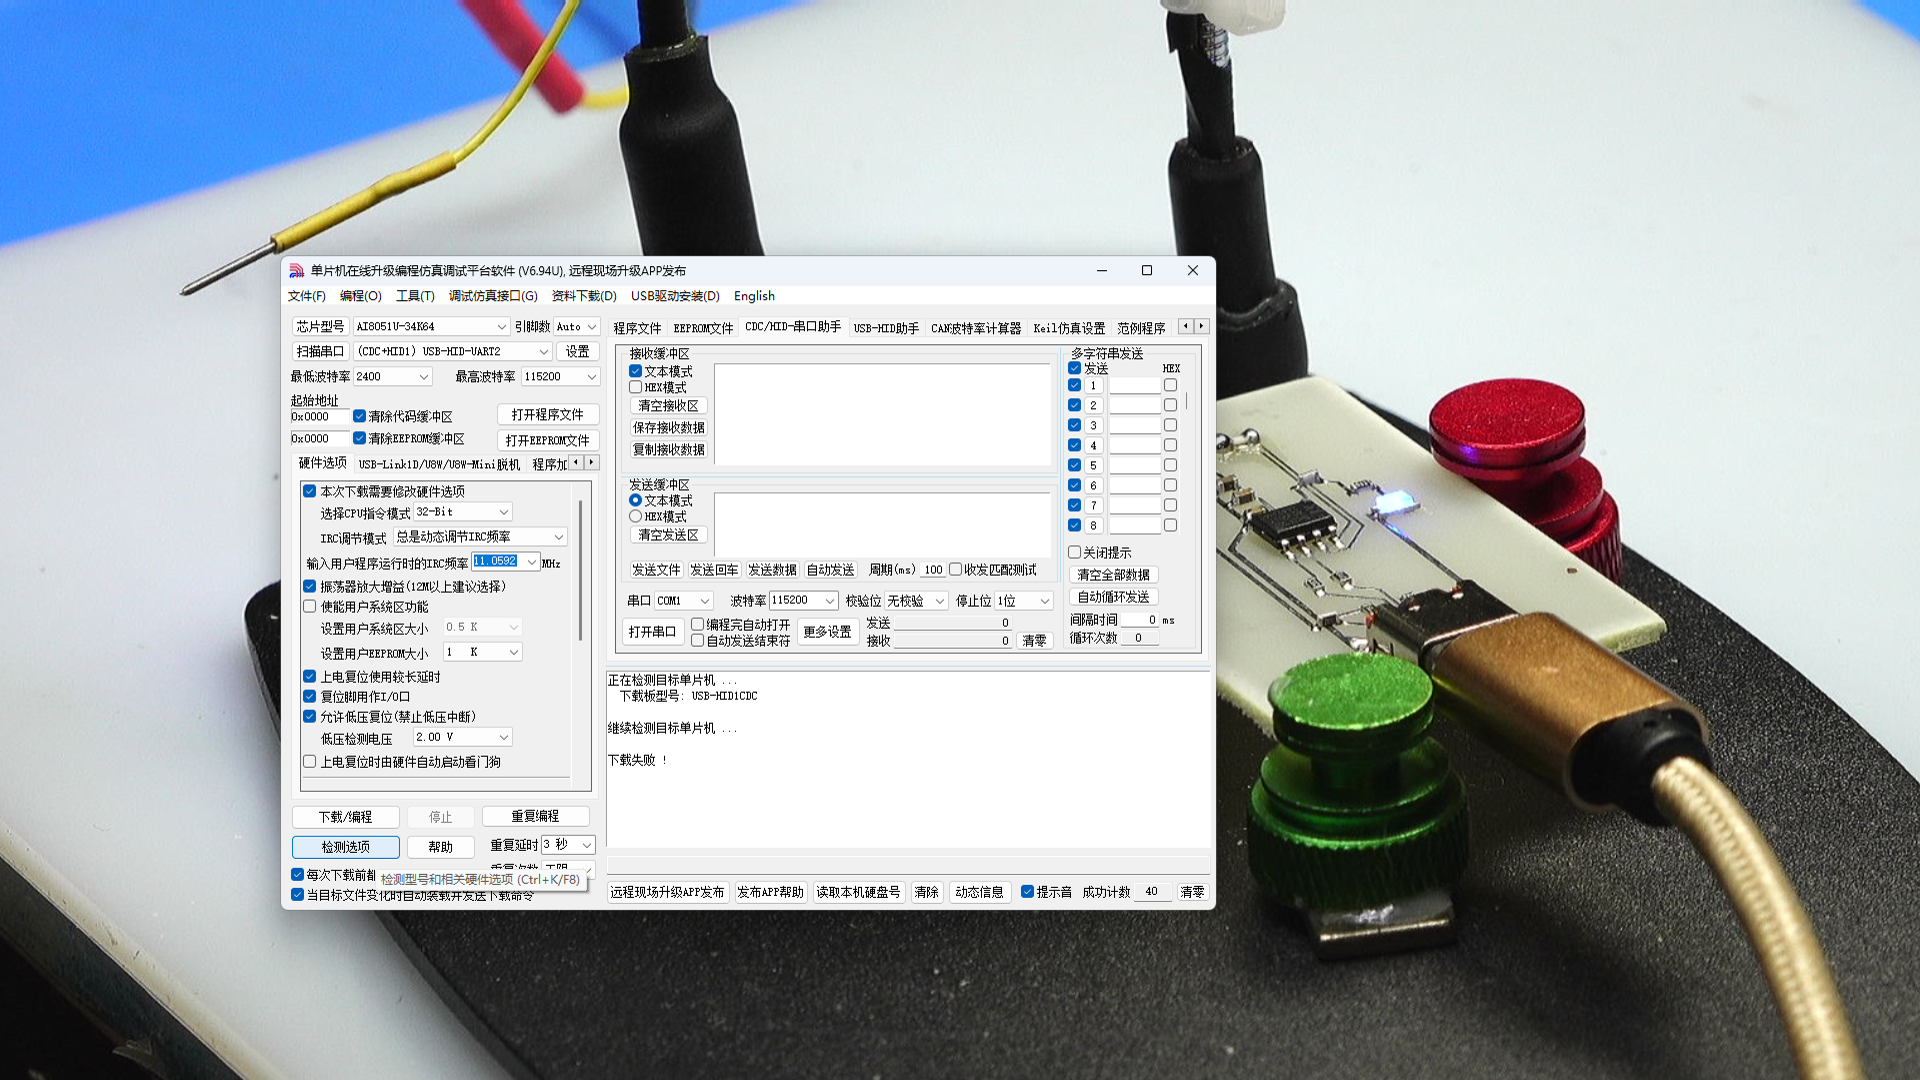Viewport: 1920px width, 1080px height.
Task: Switch to Keil仿真设置 tab
Action: pos(1069,328)
